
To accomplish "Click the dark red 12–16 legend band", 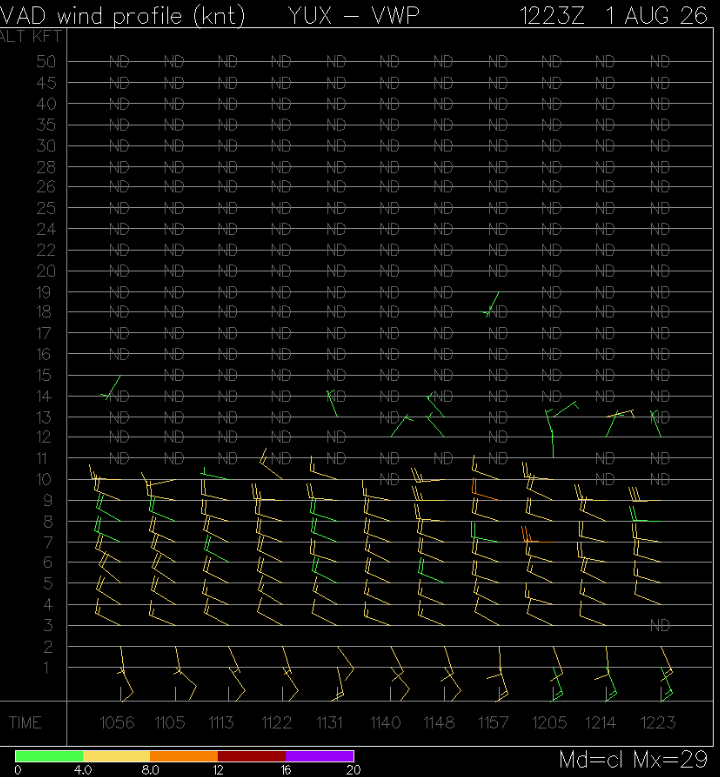I will (x=252, y=756).
